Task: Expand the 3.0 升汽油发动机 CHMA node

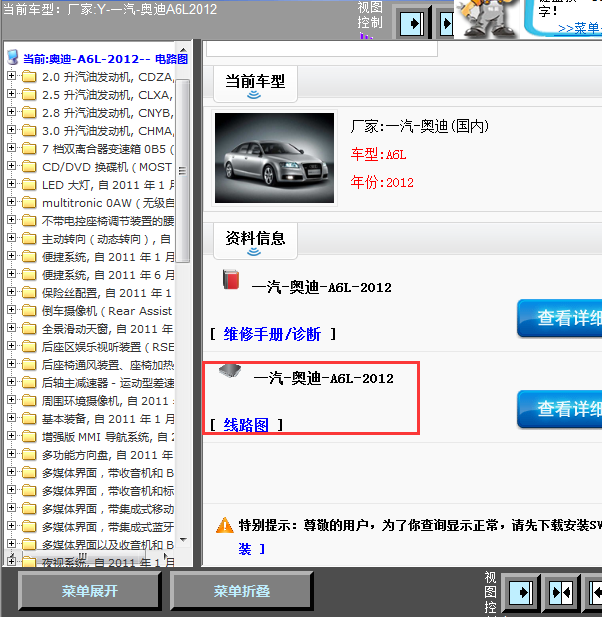Action: click(11, 129)
